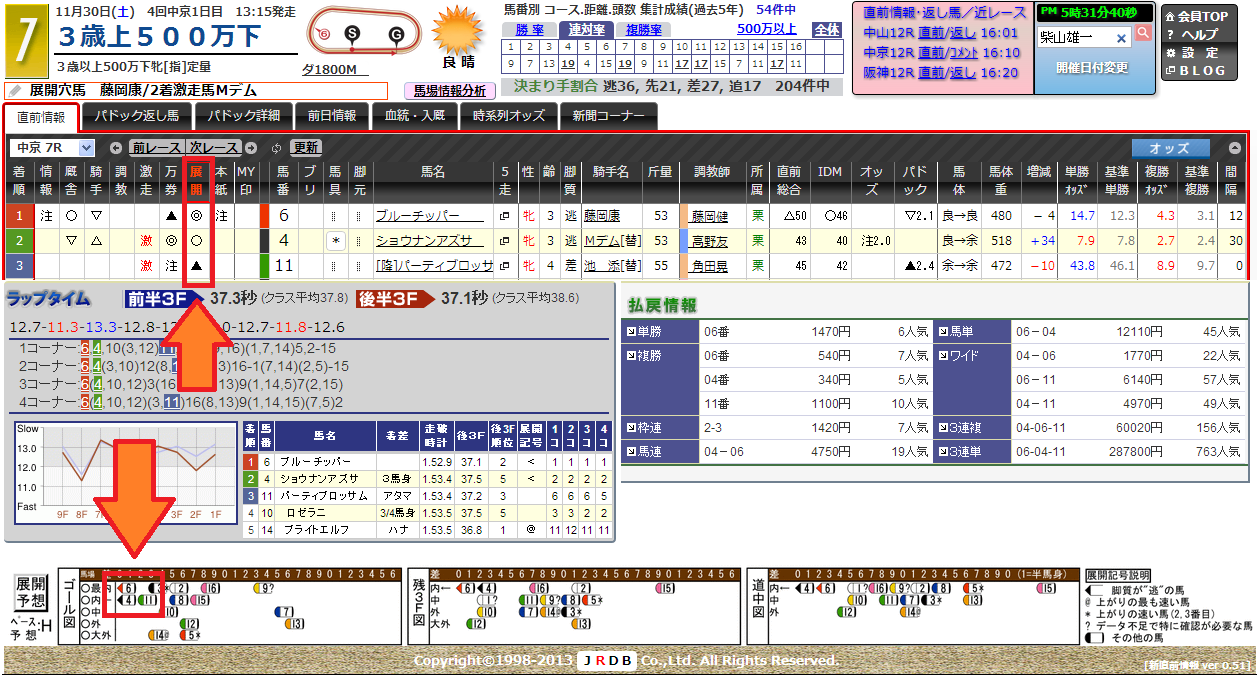Click jockey 藤岡康 link
The image size is (1258, 678).
[x=603, y=215]
